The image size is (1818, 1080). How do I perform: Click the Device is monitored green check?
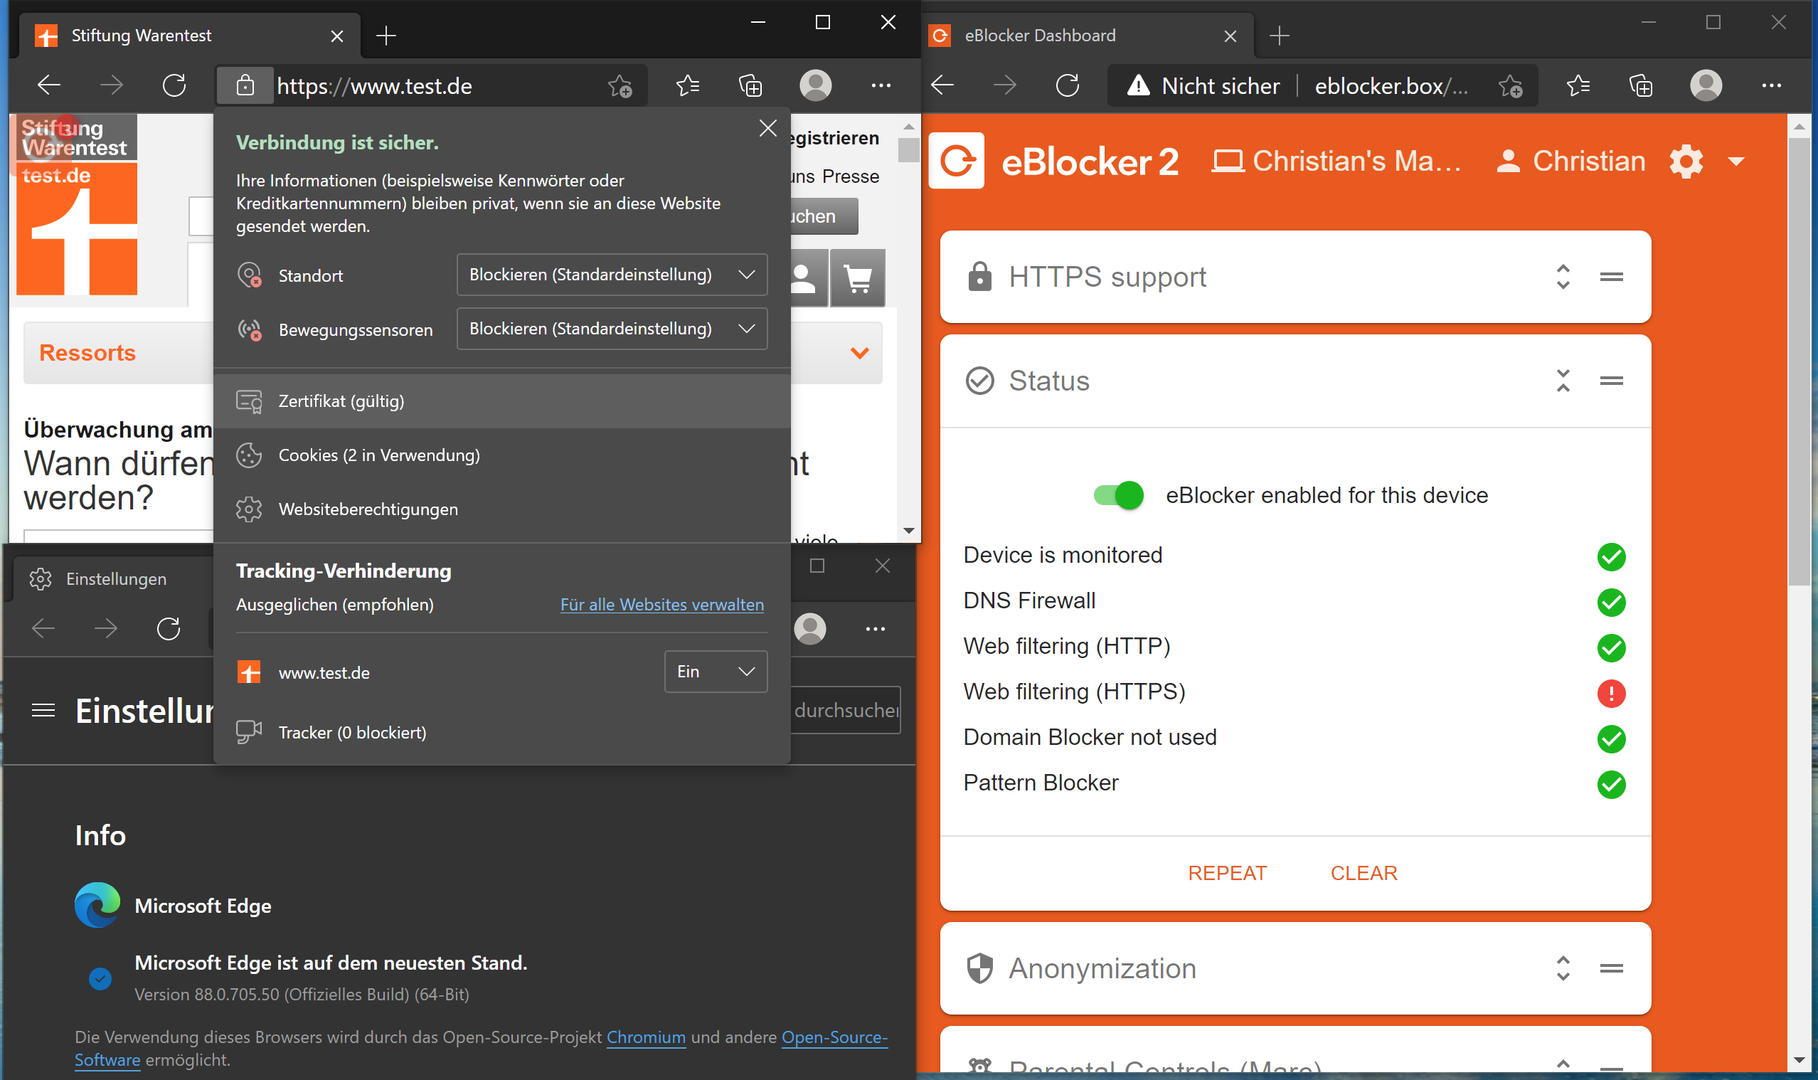click(x=1611, y=556)
